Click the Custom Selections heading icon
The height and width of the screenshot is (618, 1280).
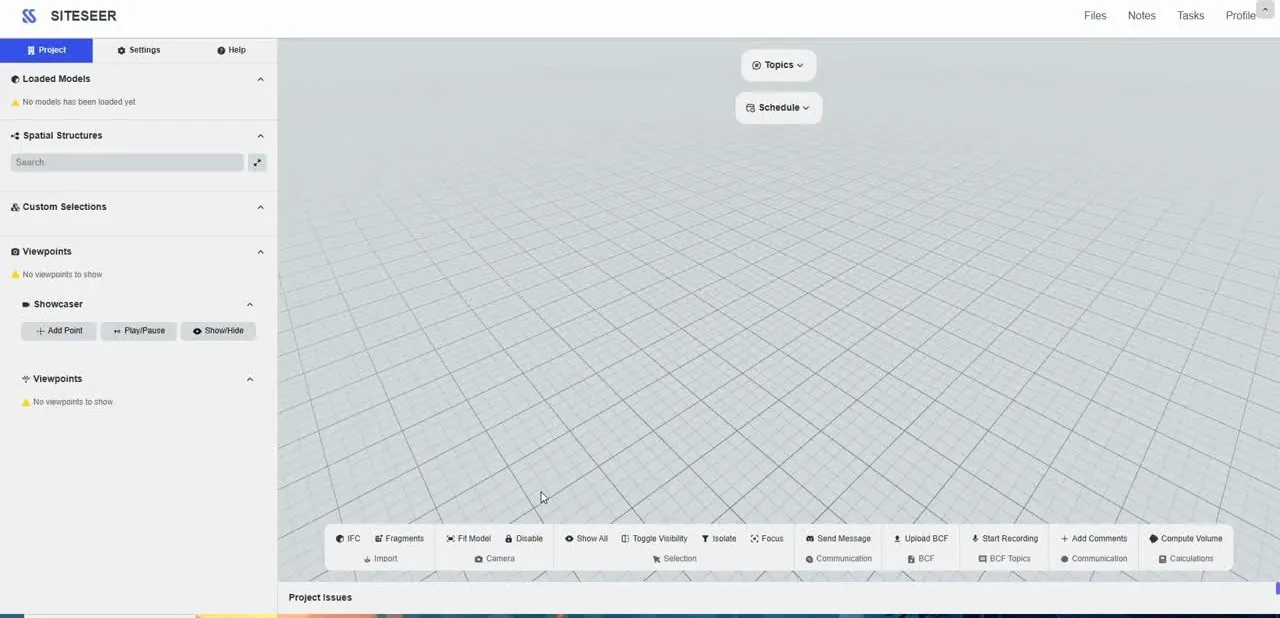tap(15, 207)
